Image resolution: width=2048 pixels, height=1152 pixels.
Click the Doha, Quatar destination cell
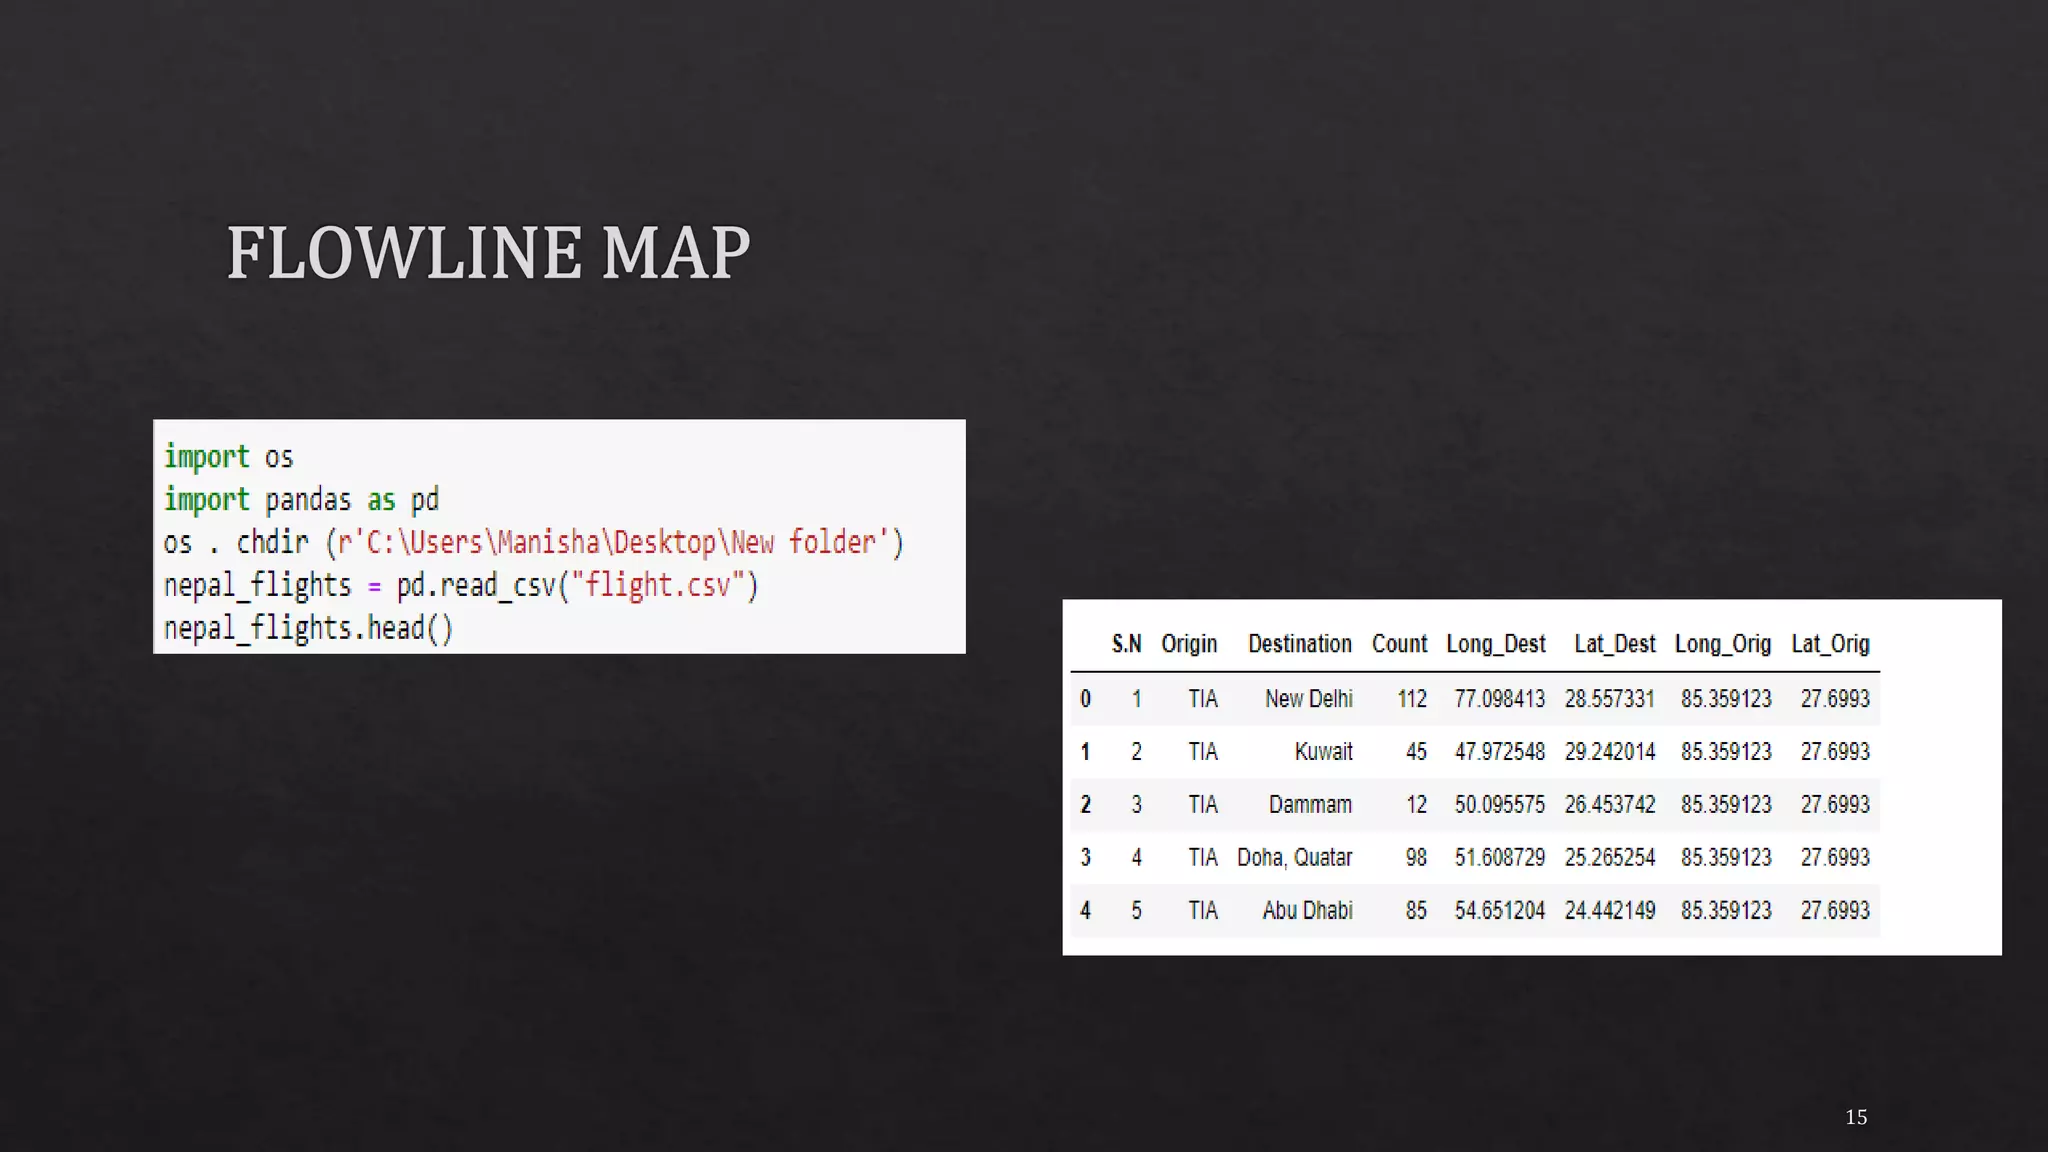(x=1294, y=858)
